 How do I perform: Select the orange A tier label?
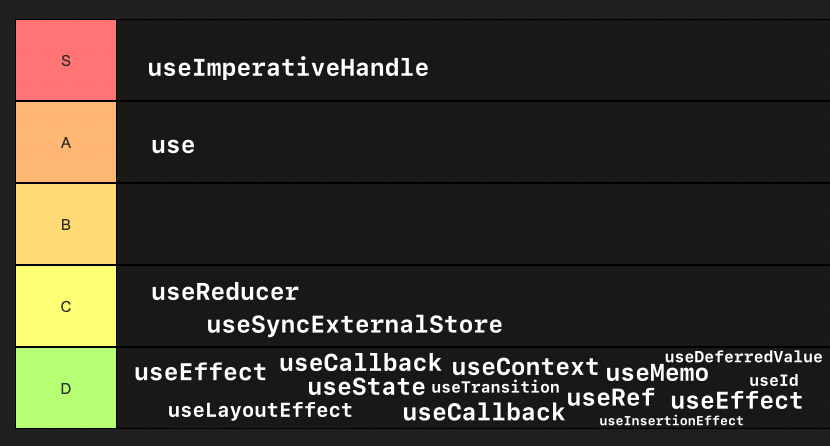[x=66, y=142]
